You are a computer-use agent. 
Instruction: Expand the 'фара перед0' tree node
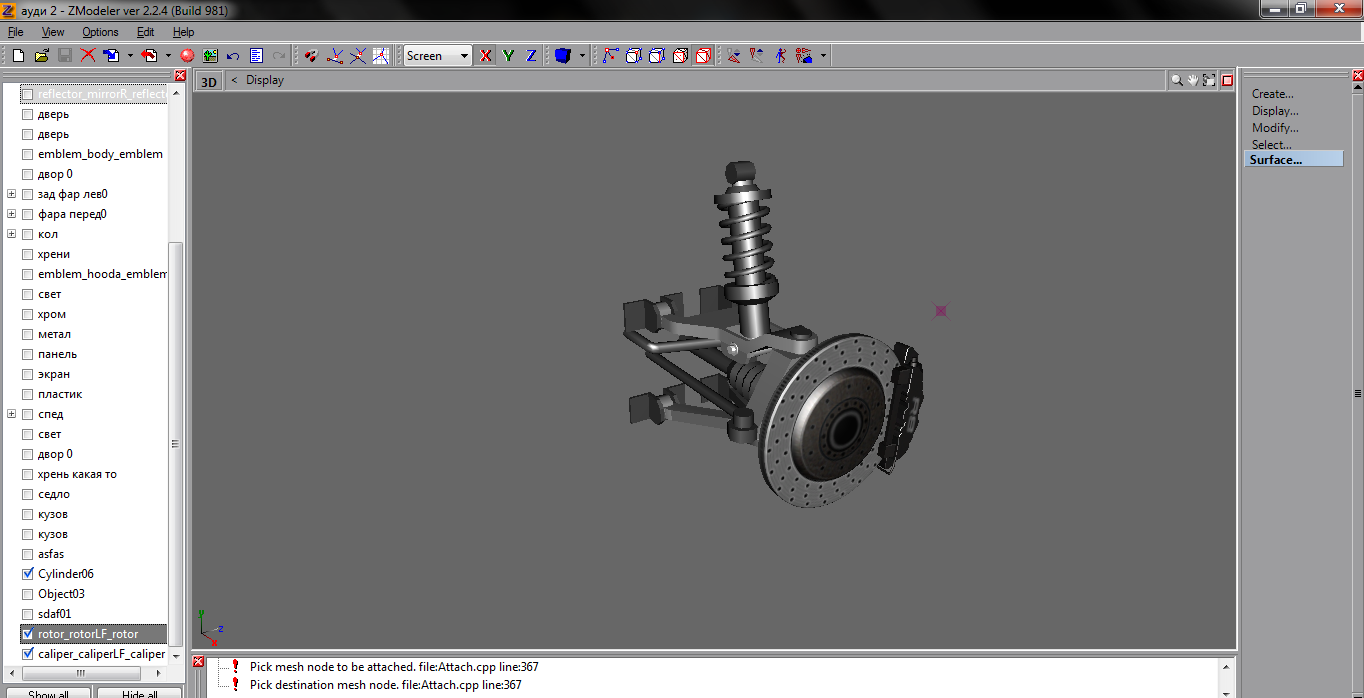[x=11, y=214]
